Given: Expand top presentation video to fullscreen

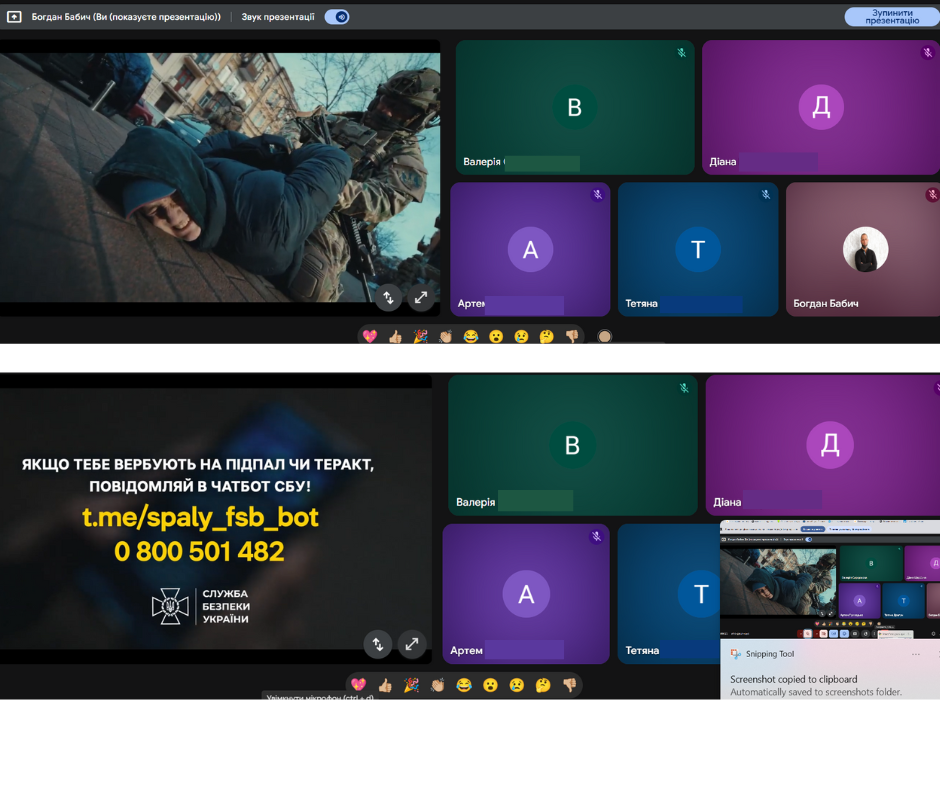Looking at the screenshot, I should [x=421, y=297].
